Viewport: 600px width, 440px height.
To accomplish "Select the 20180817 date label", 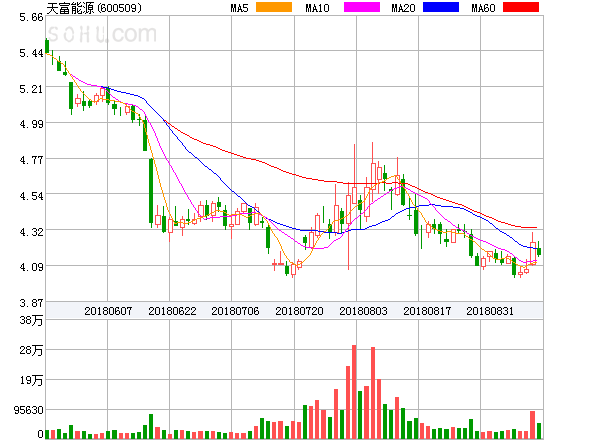I will click(x=427, y=311).
